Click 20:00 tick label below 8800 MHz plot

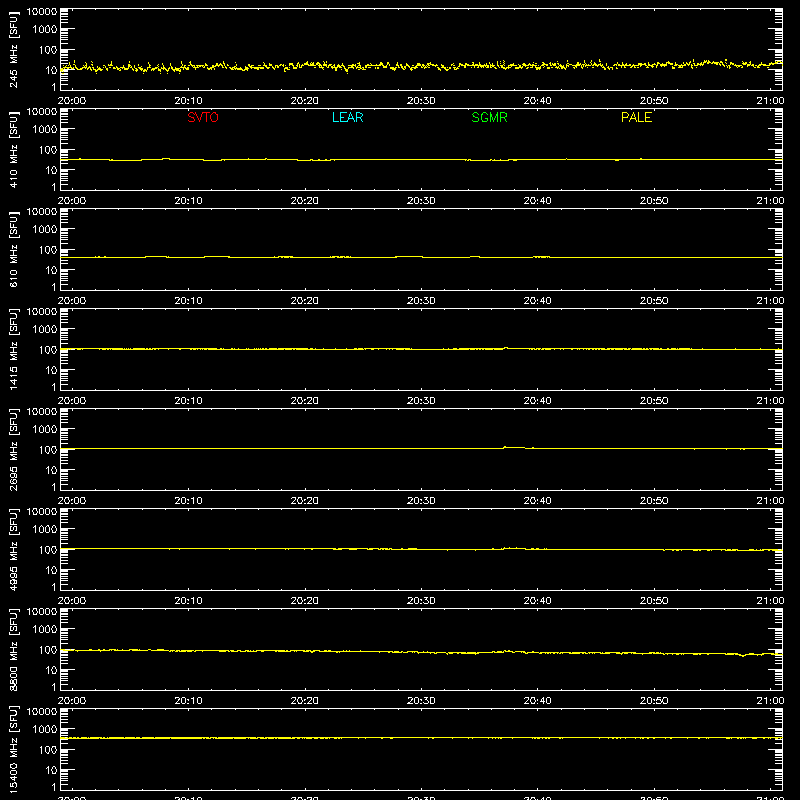click(72, 701)
